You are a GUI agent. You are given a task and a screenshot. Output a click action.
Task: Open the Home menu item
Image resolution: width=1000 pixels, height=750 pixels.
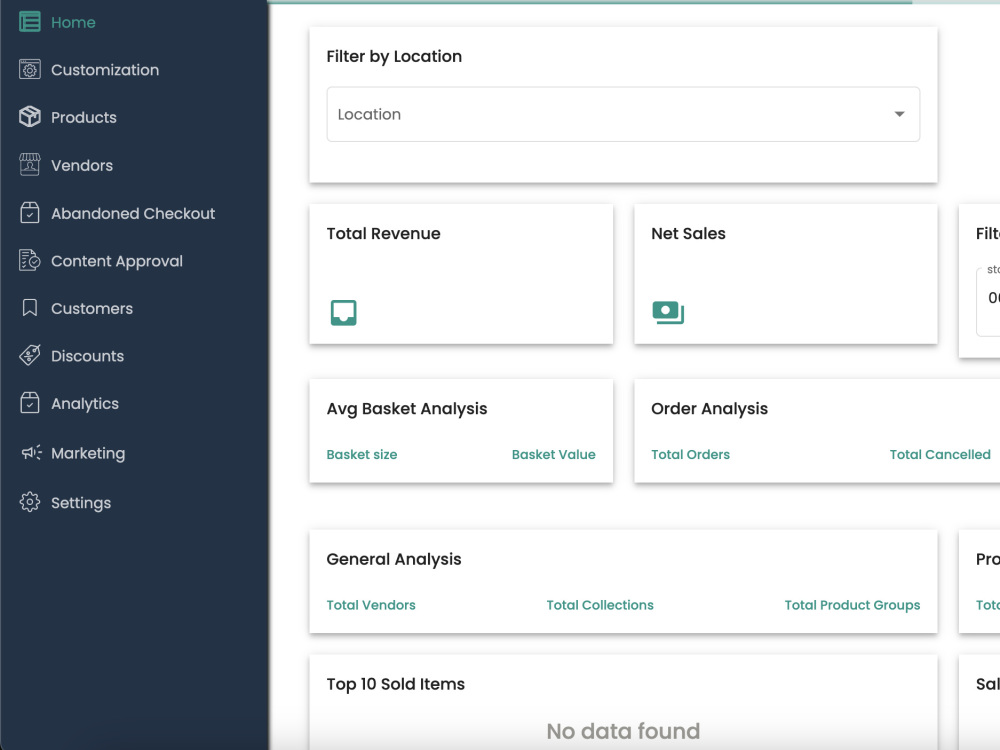pyautogui.click(x=73, y=22)
